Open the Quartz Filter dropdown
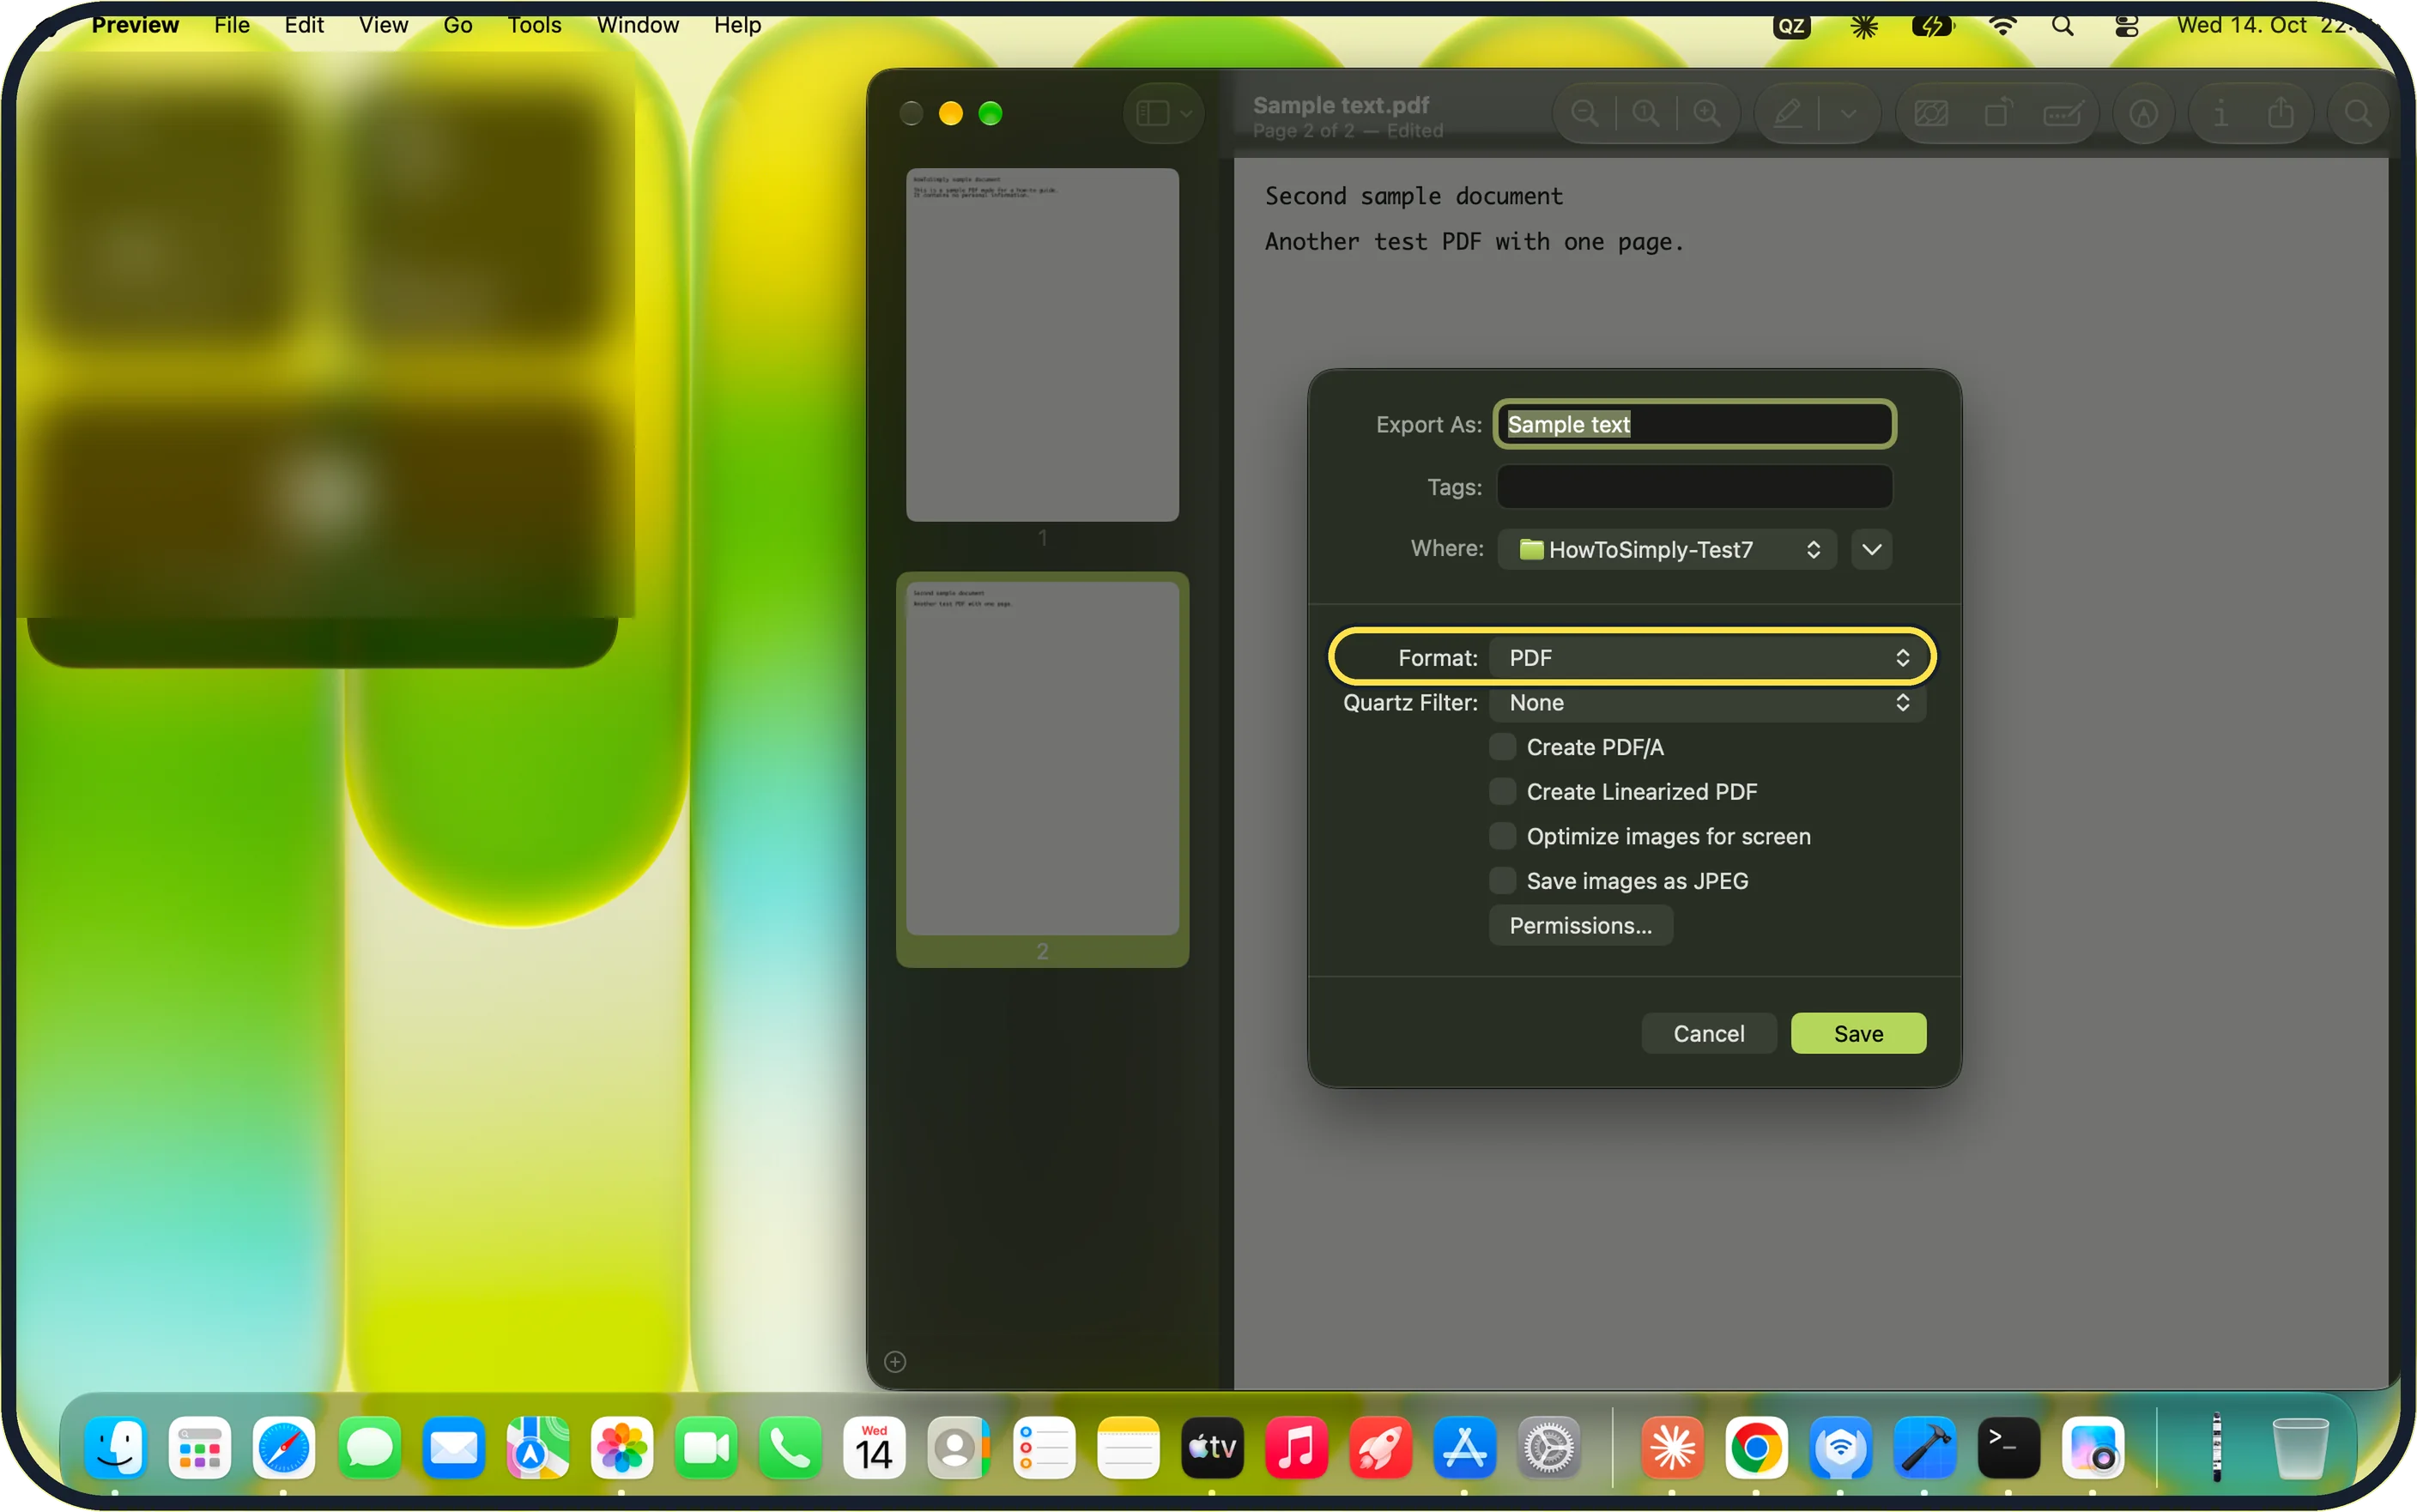Screen dimensions: 2417x1512 pos(1707,702)
